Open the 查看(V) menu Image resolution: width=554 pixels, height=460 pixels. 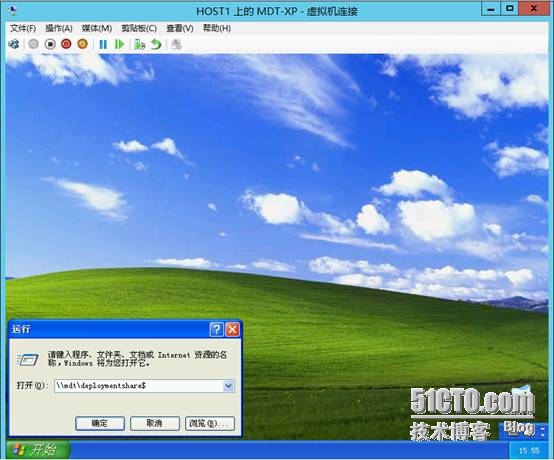coord(180,28)
